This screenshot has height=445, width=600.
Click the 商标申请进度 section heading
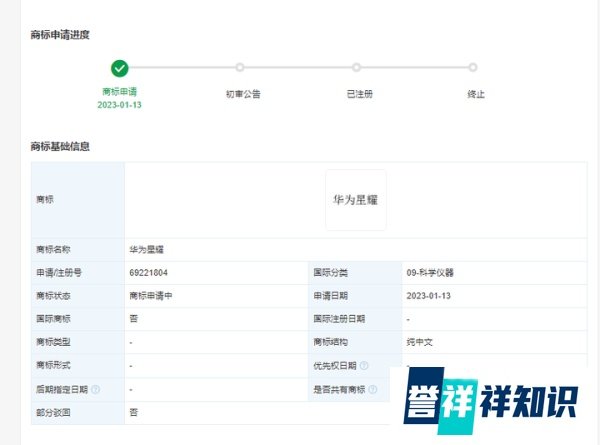(60, 35)
